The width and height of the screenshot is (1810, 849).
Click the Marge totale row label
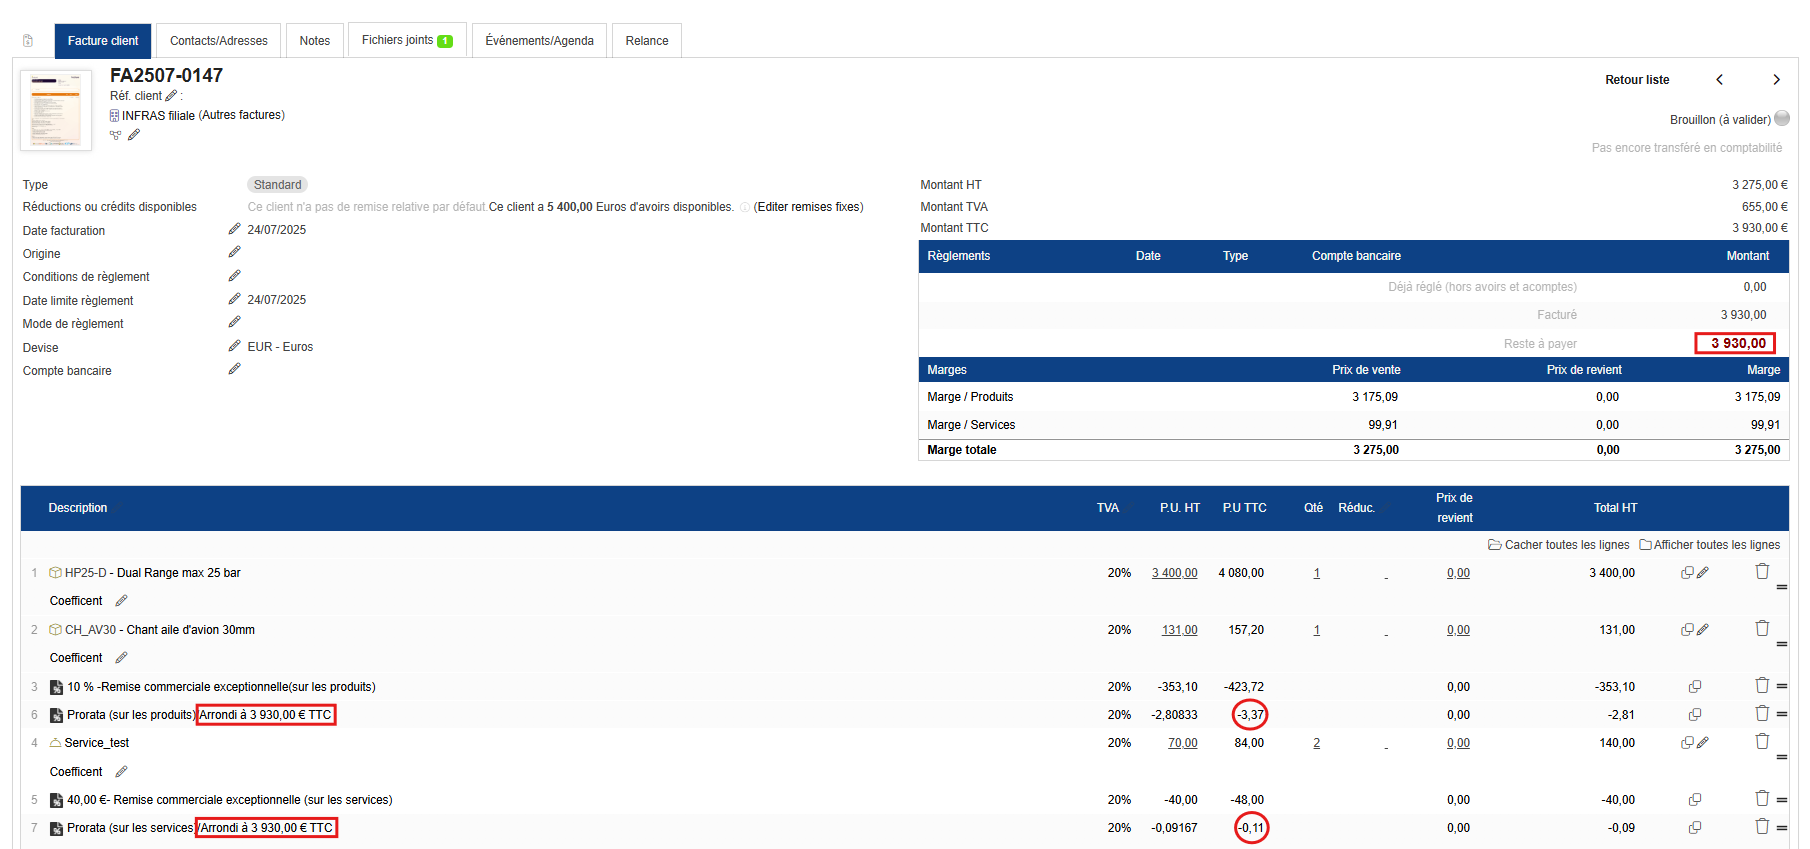tap(962, 450)
